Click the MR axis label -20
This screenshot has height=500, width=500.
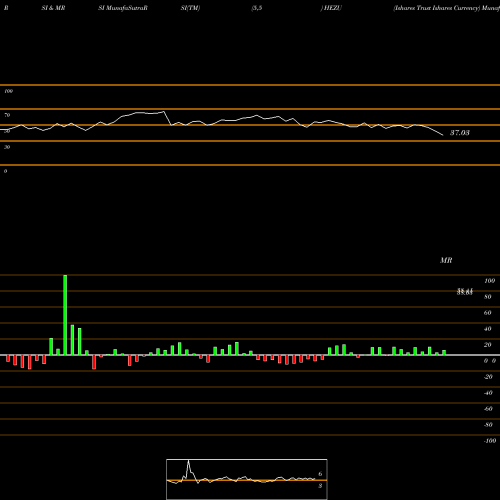tap(488, 377)
